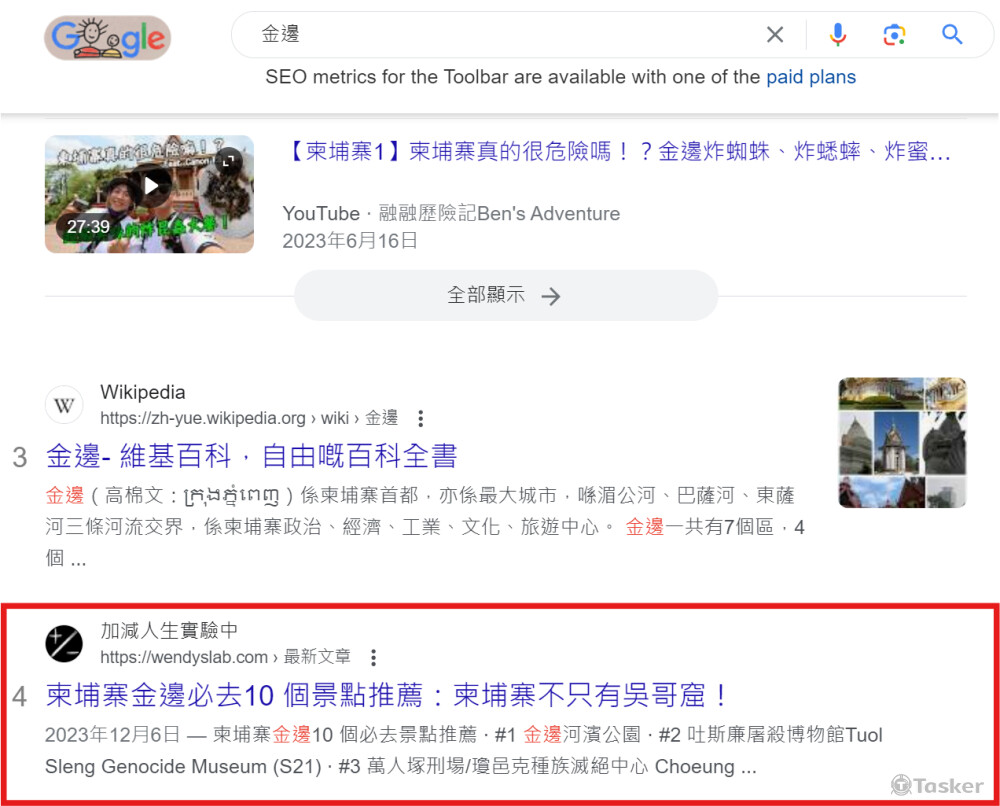Click the Phnom Penh image collage thumbnail
Viewport: 1000px width, 806px height.
coord(902,443)
